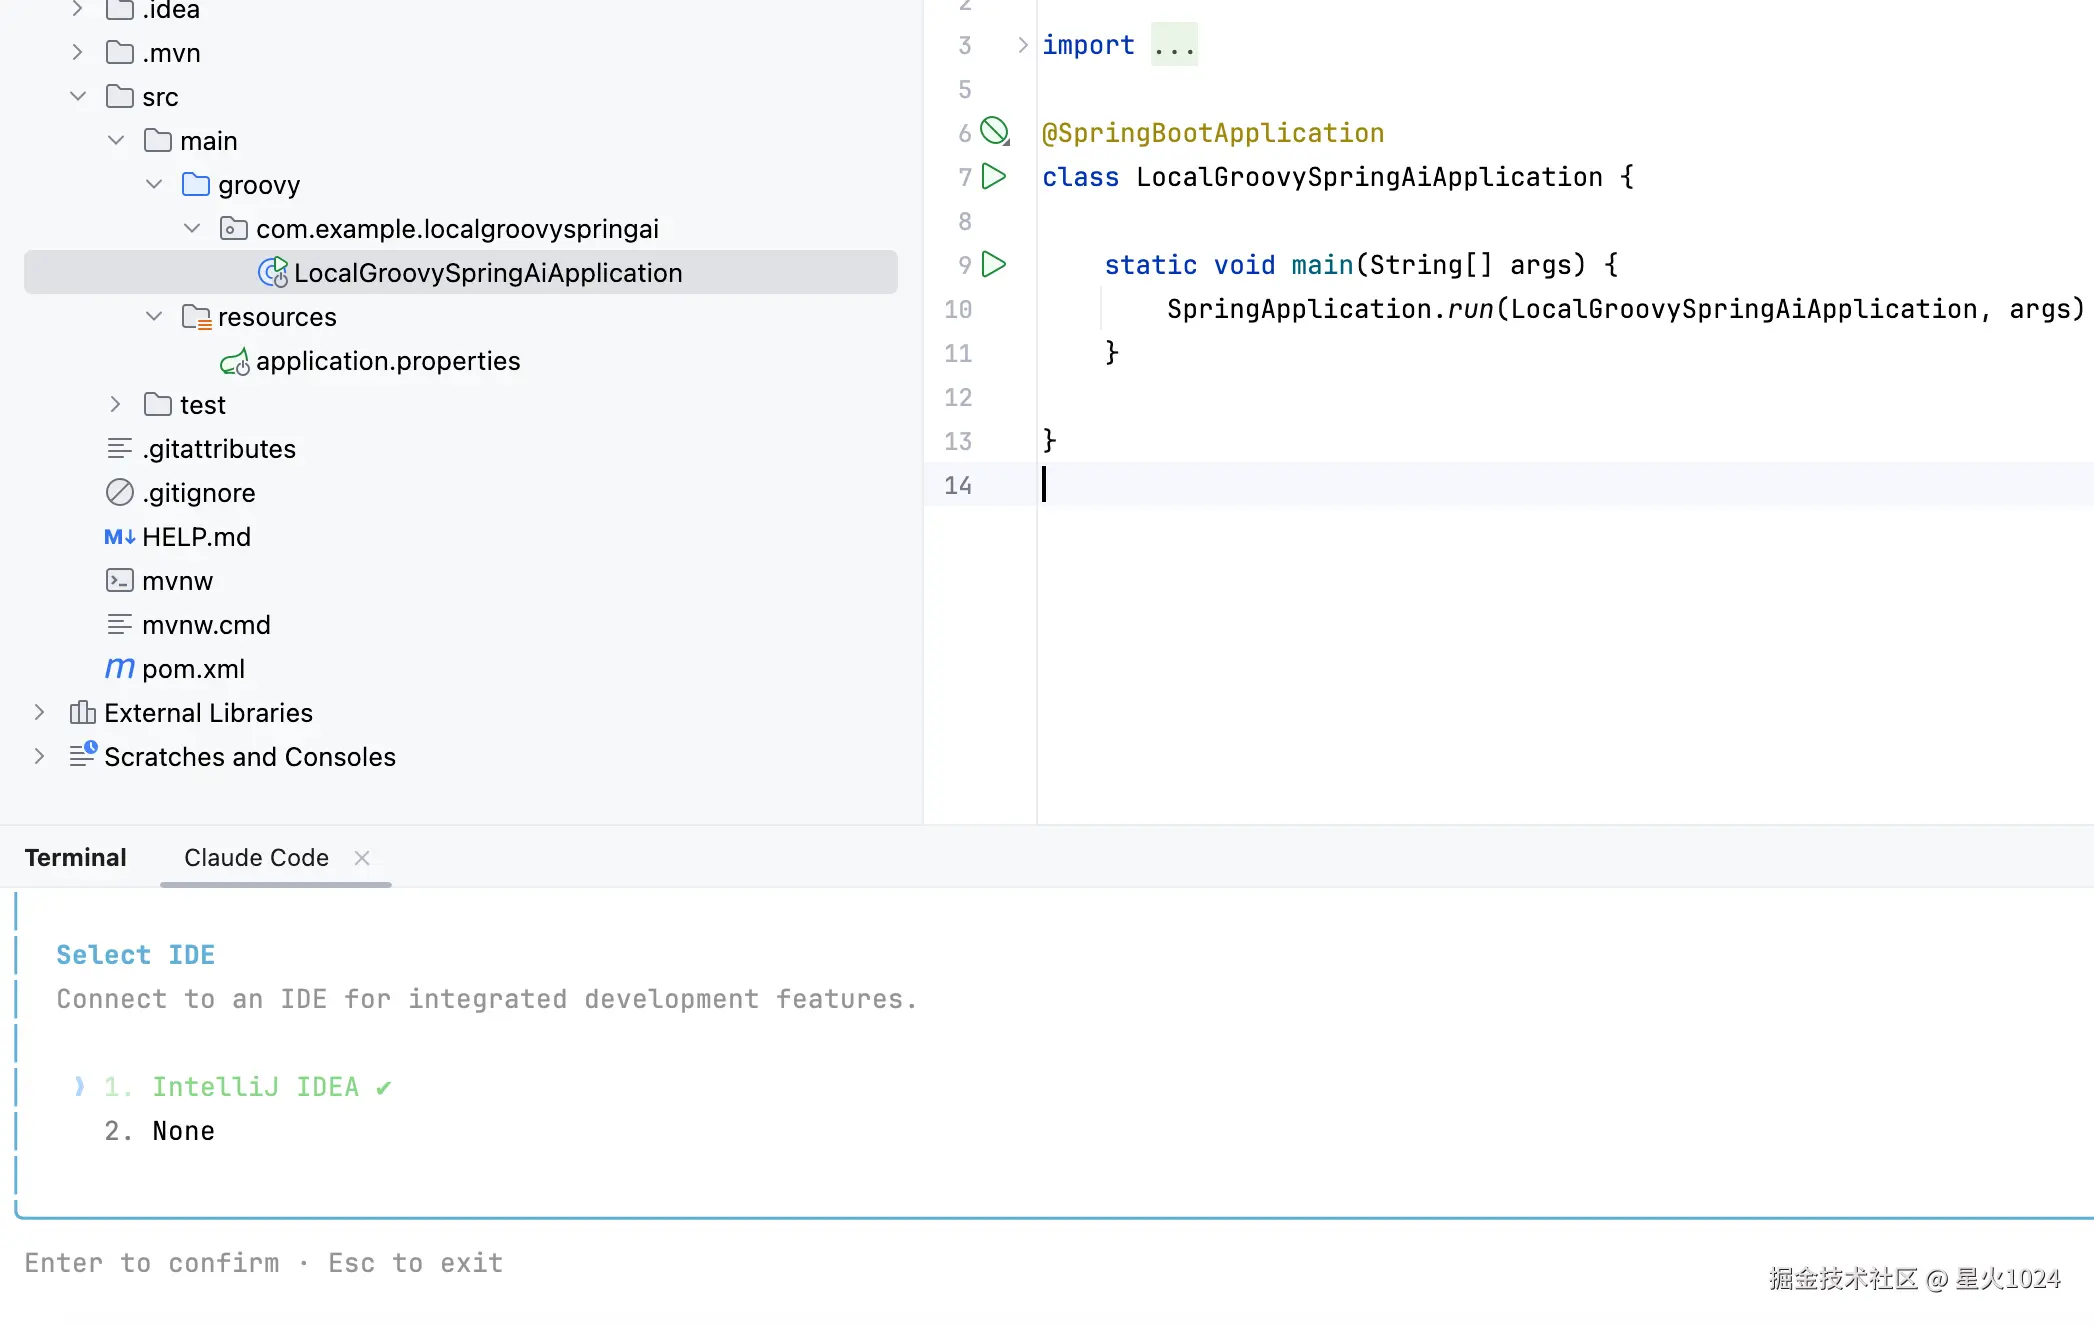Expand the folded import statement

(x=1022, y=45)
